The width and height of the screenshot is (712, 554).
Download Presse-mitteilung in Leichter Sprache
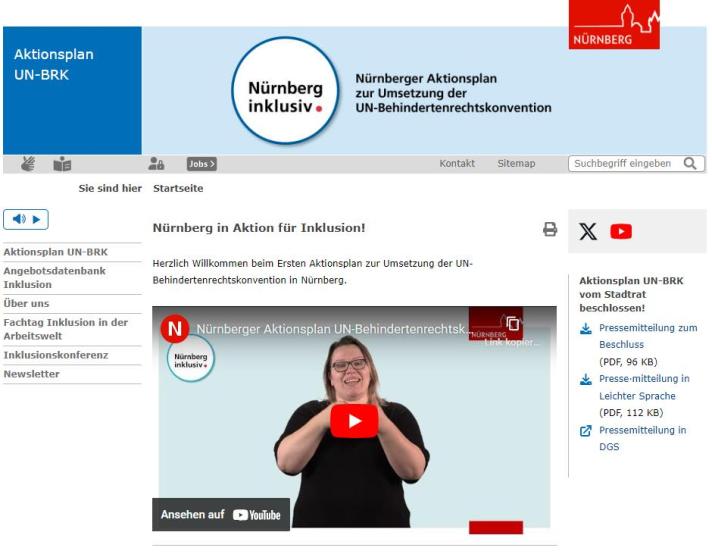coord(644,387)
